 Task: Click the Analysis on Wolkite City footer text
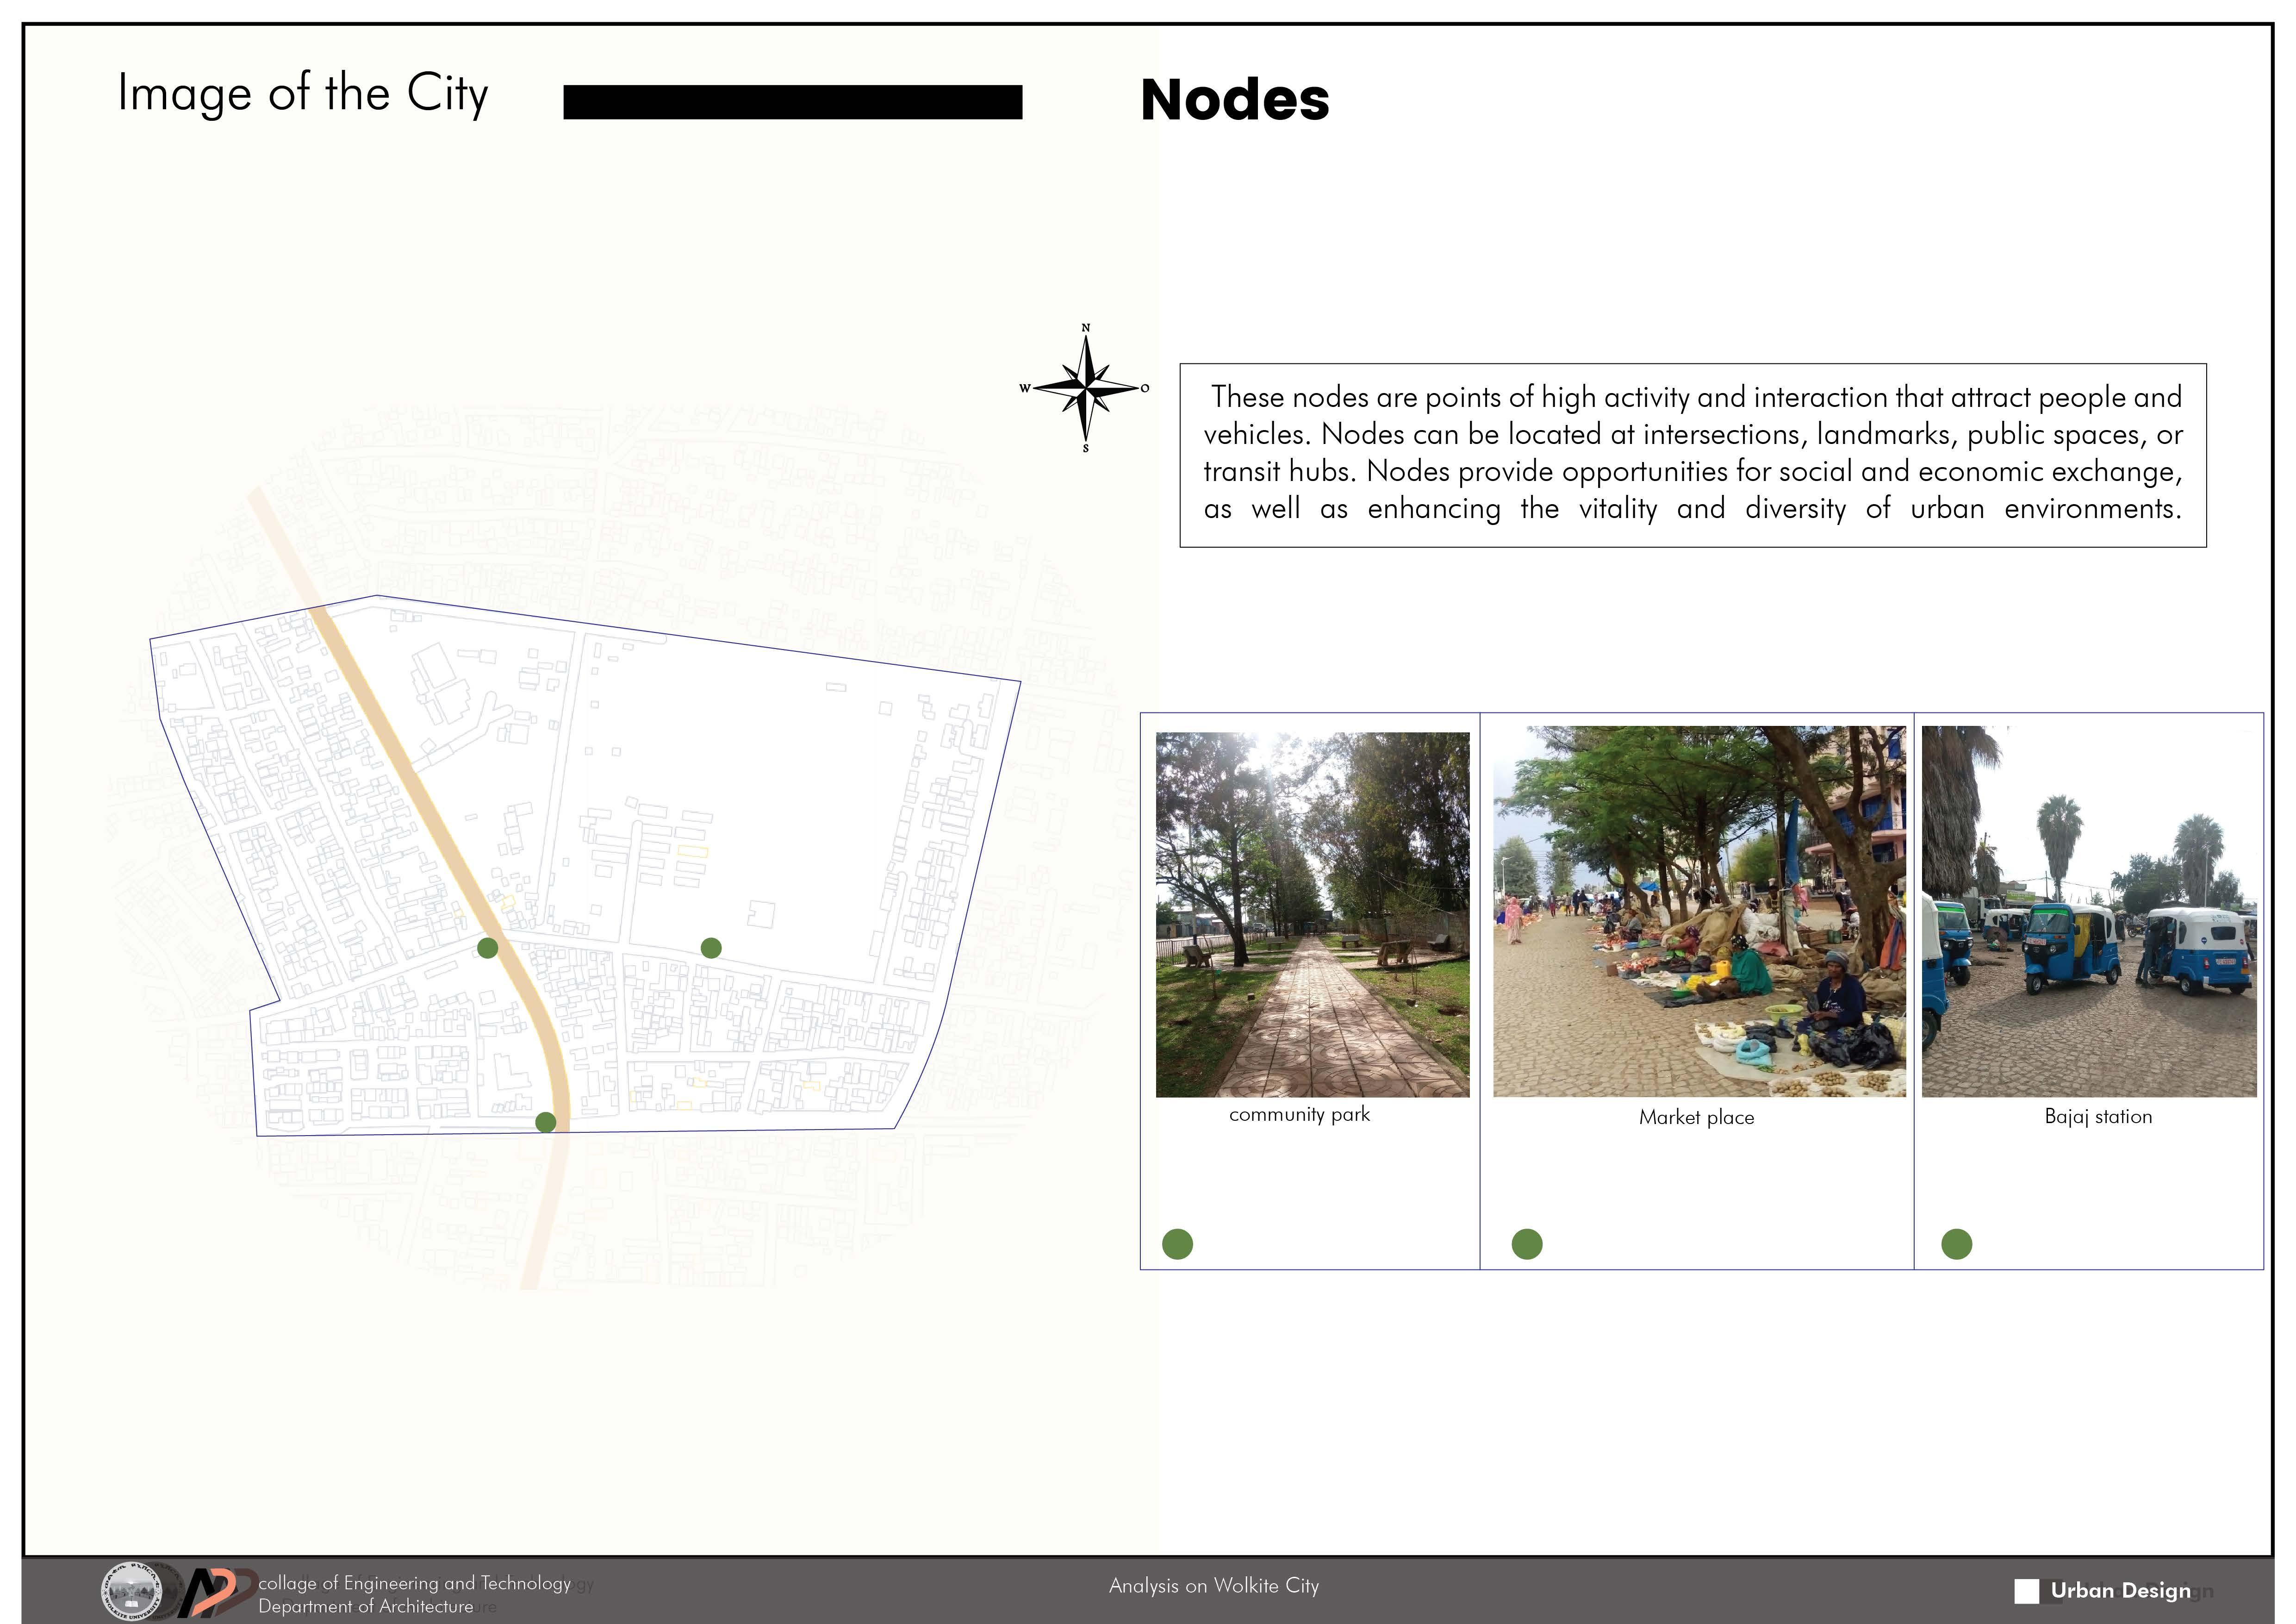(1213, 1586)
